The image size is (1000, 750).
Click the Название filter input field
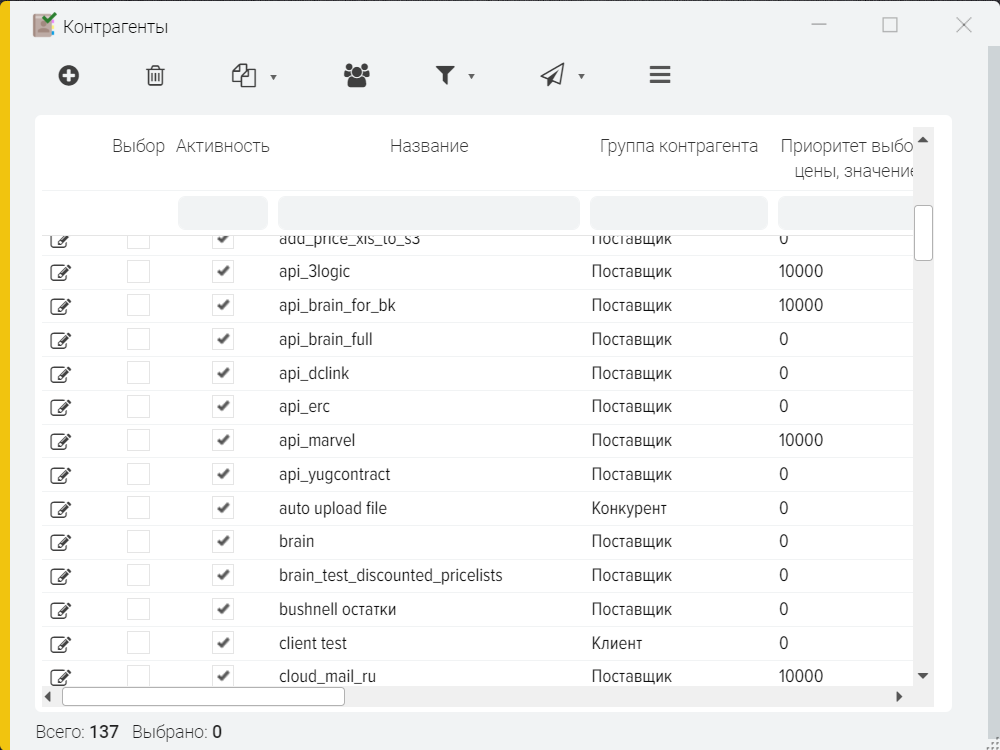428,213
